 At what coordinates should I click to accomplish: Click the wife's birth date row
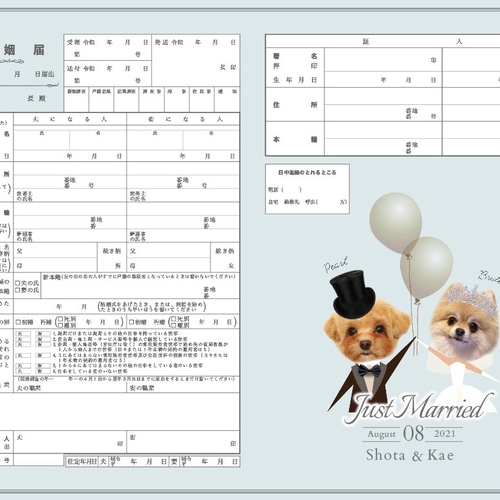click(183, 156)
